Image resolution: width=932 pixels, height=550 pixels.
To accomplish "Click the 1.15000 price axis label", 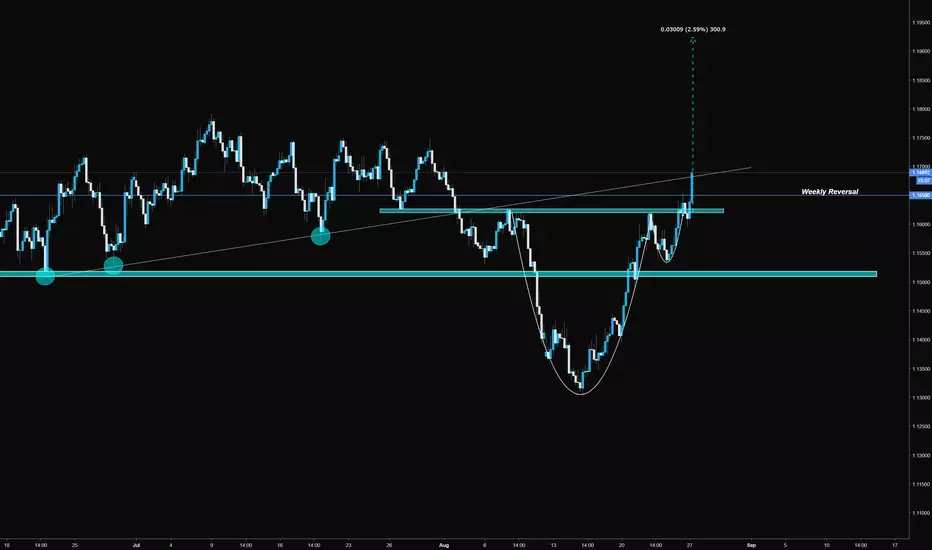I will (921, 282).
